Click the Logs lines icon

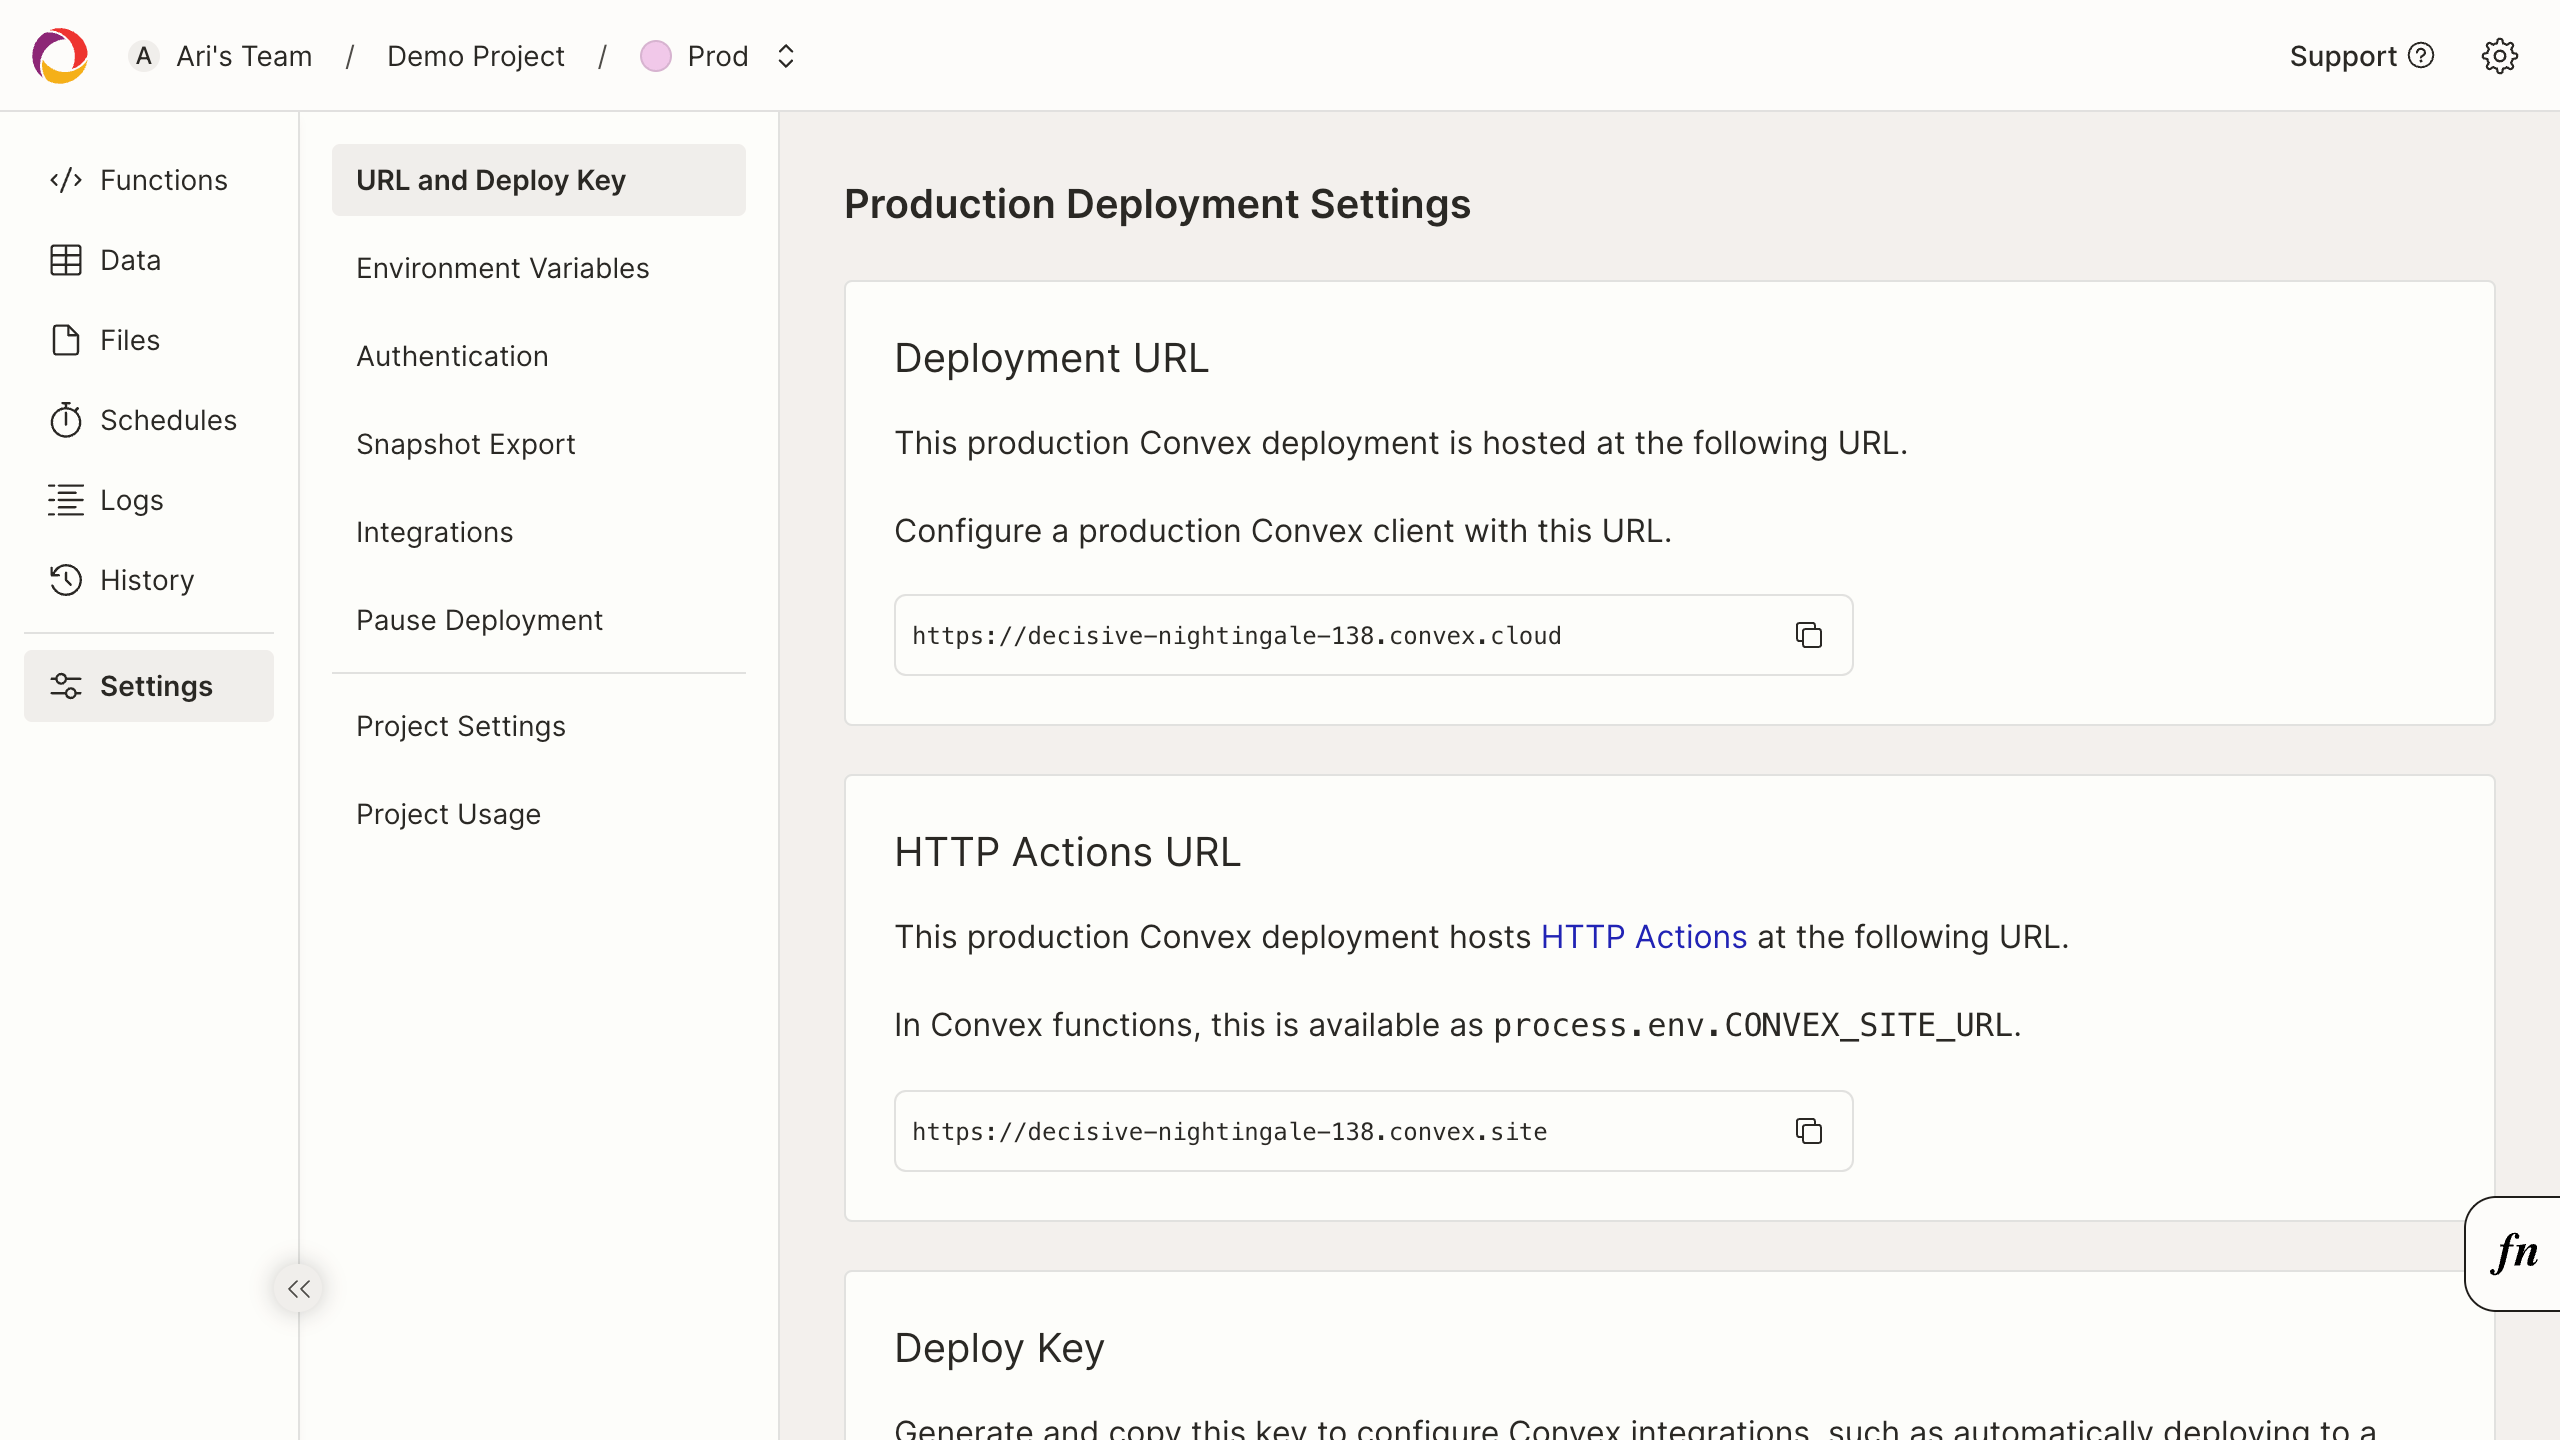[x=66, y=500]
